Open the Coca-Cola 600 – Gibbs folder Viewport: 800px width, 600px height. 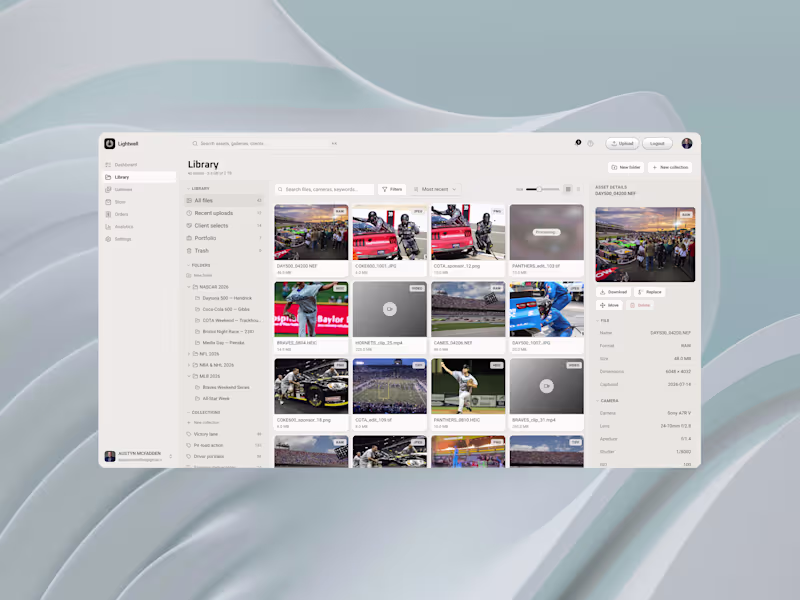click(226, 309)
